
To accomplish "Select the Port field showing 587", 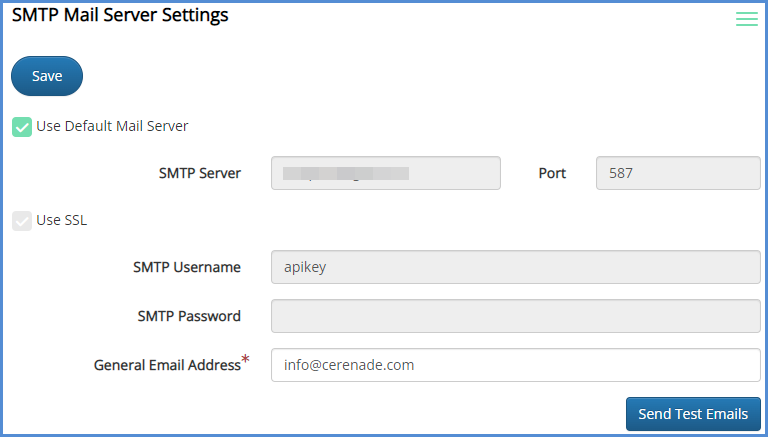I will pos(677,173).
